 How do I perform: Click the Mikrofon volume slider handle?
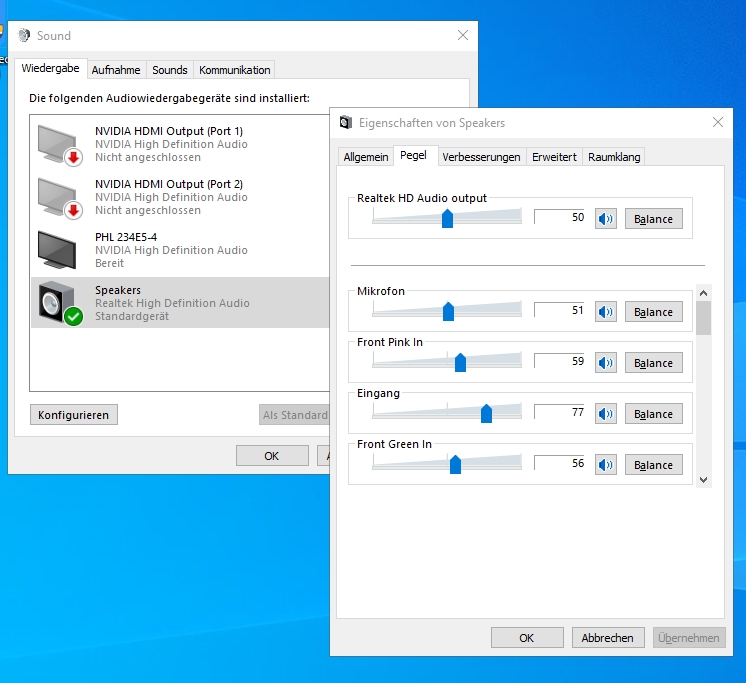[x=448, y=312]
